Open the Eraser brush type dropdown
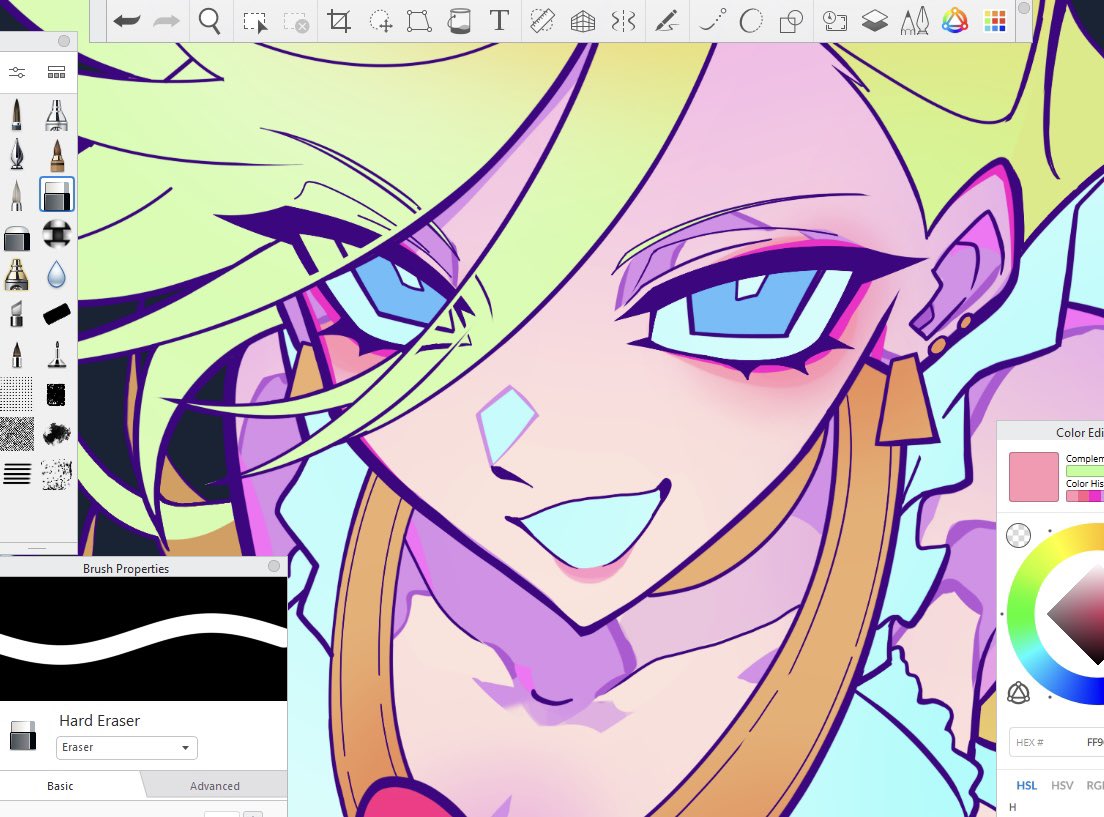1104x817 pixels. pyautogui.click(x=127, y=747)
